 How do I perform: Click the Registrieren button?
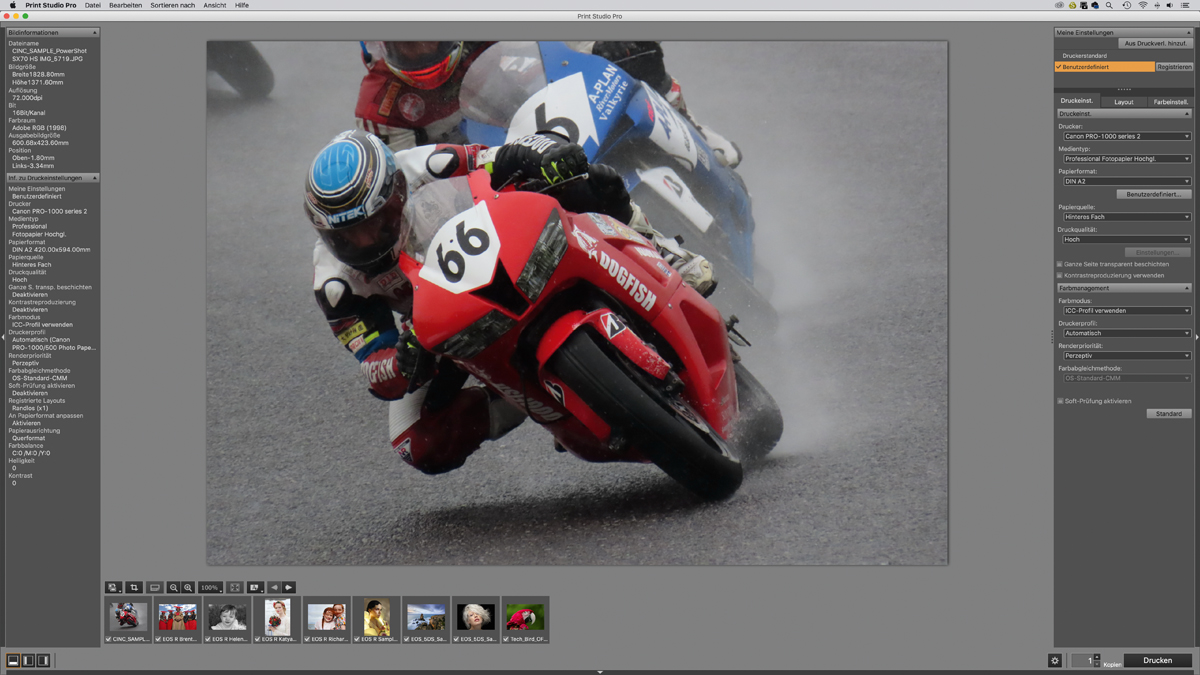(x=1174, y=67)
